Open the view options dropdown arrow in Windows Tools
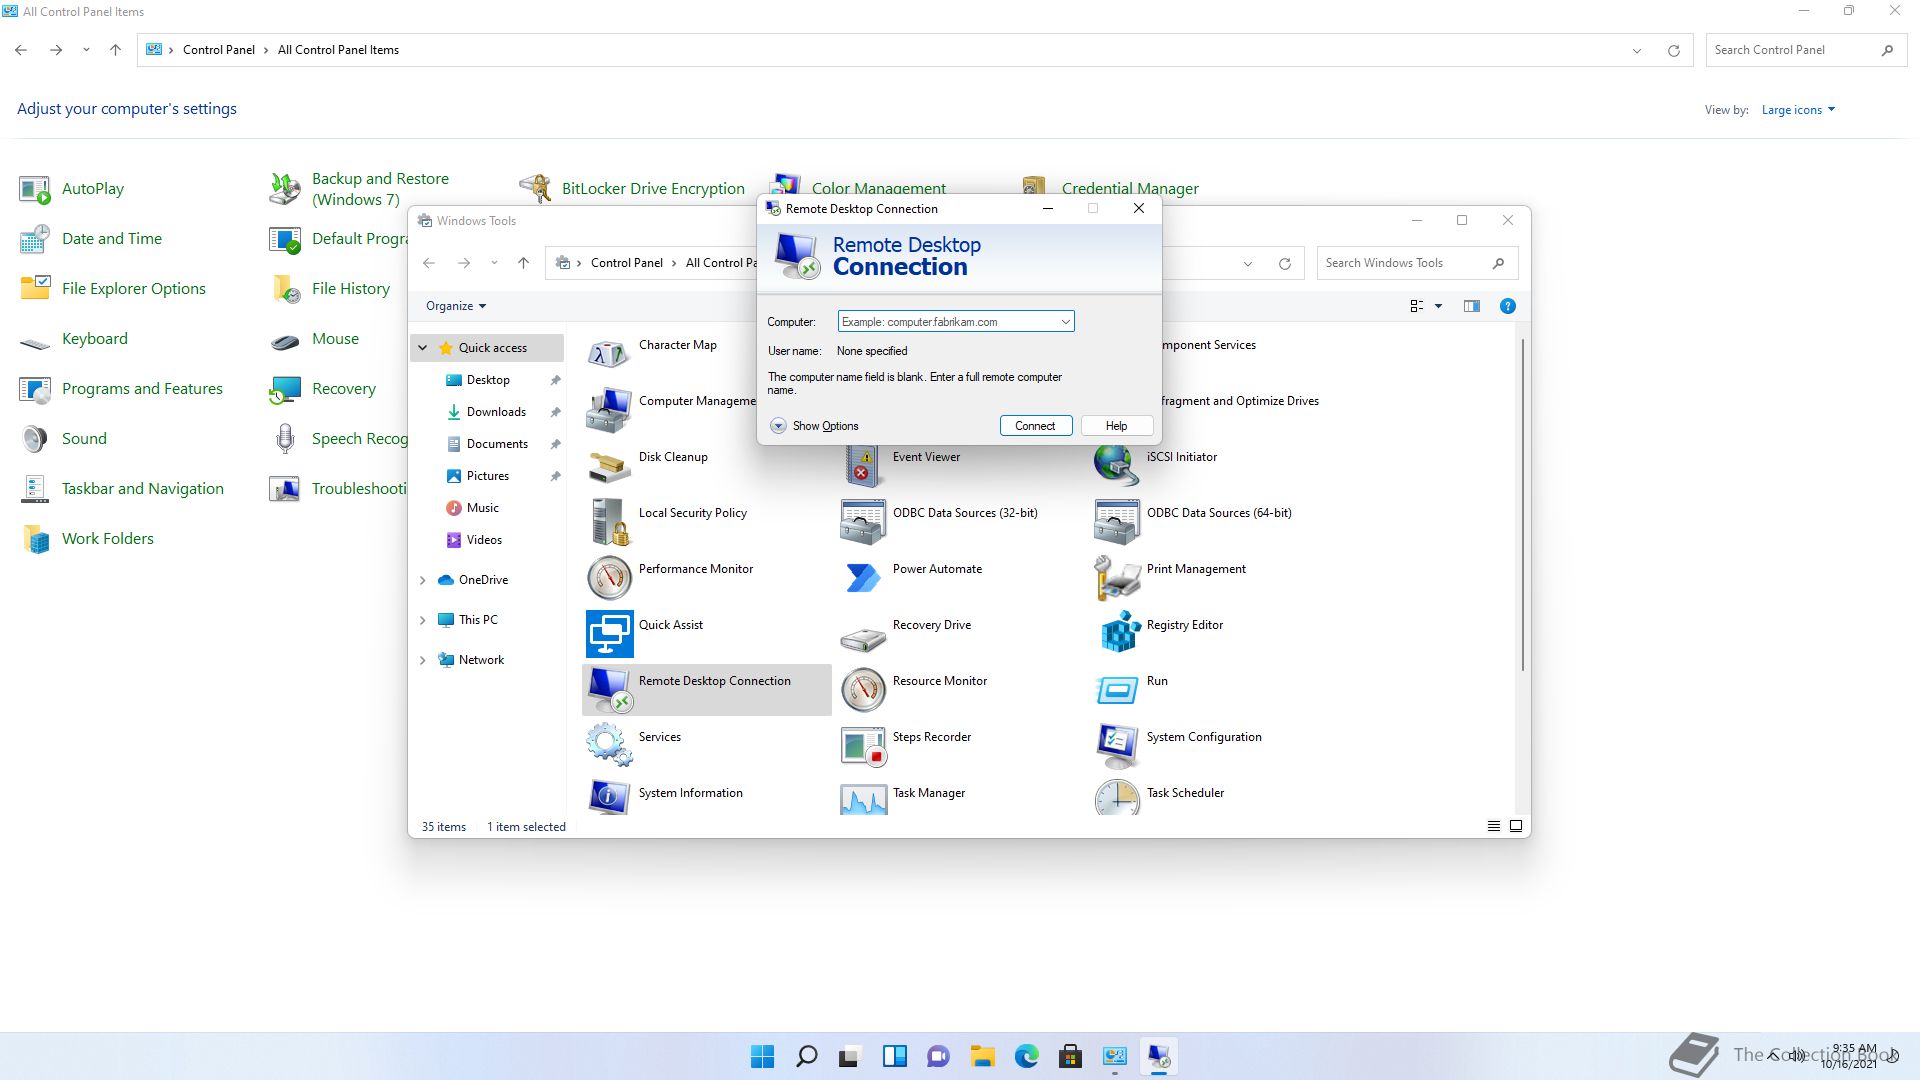 tap(1438, 306)
